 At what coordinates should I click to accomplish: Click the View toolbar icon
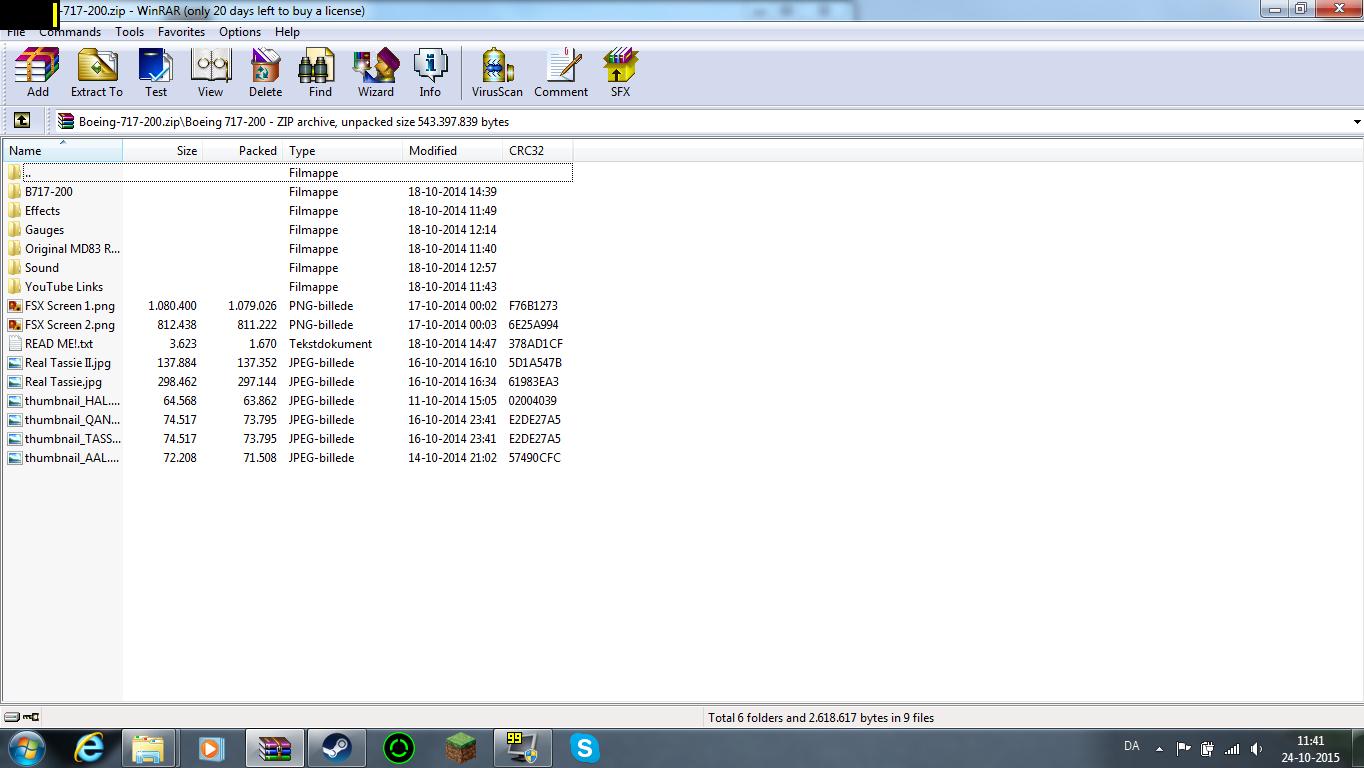(210, 74)
